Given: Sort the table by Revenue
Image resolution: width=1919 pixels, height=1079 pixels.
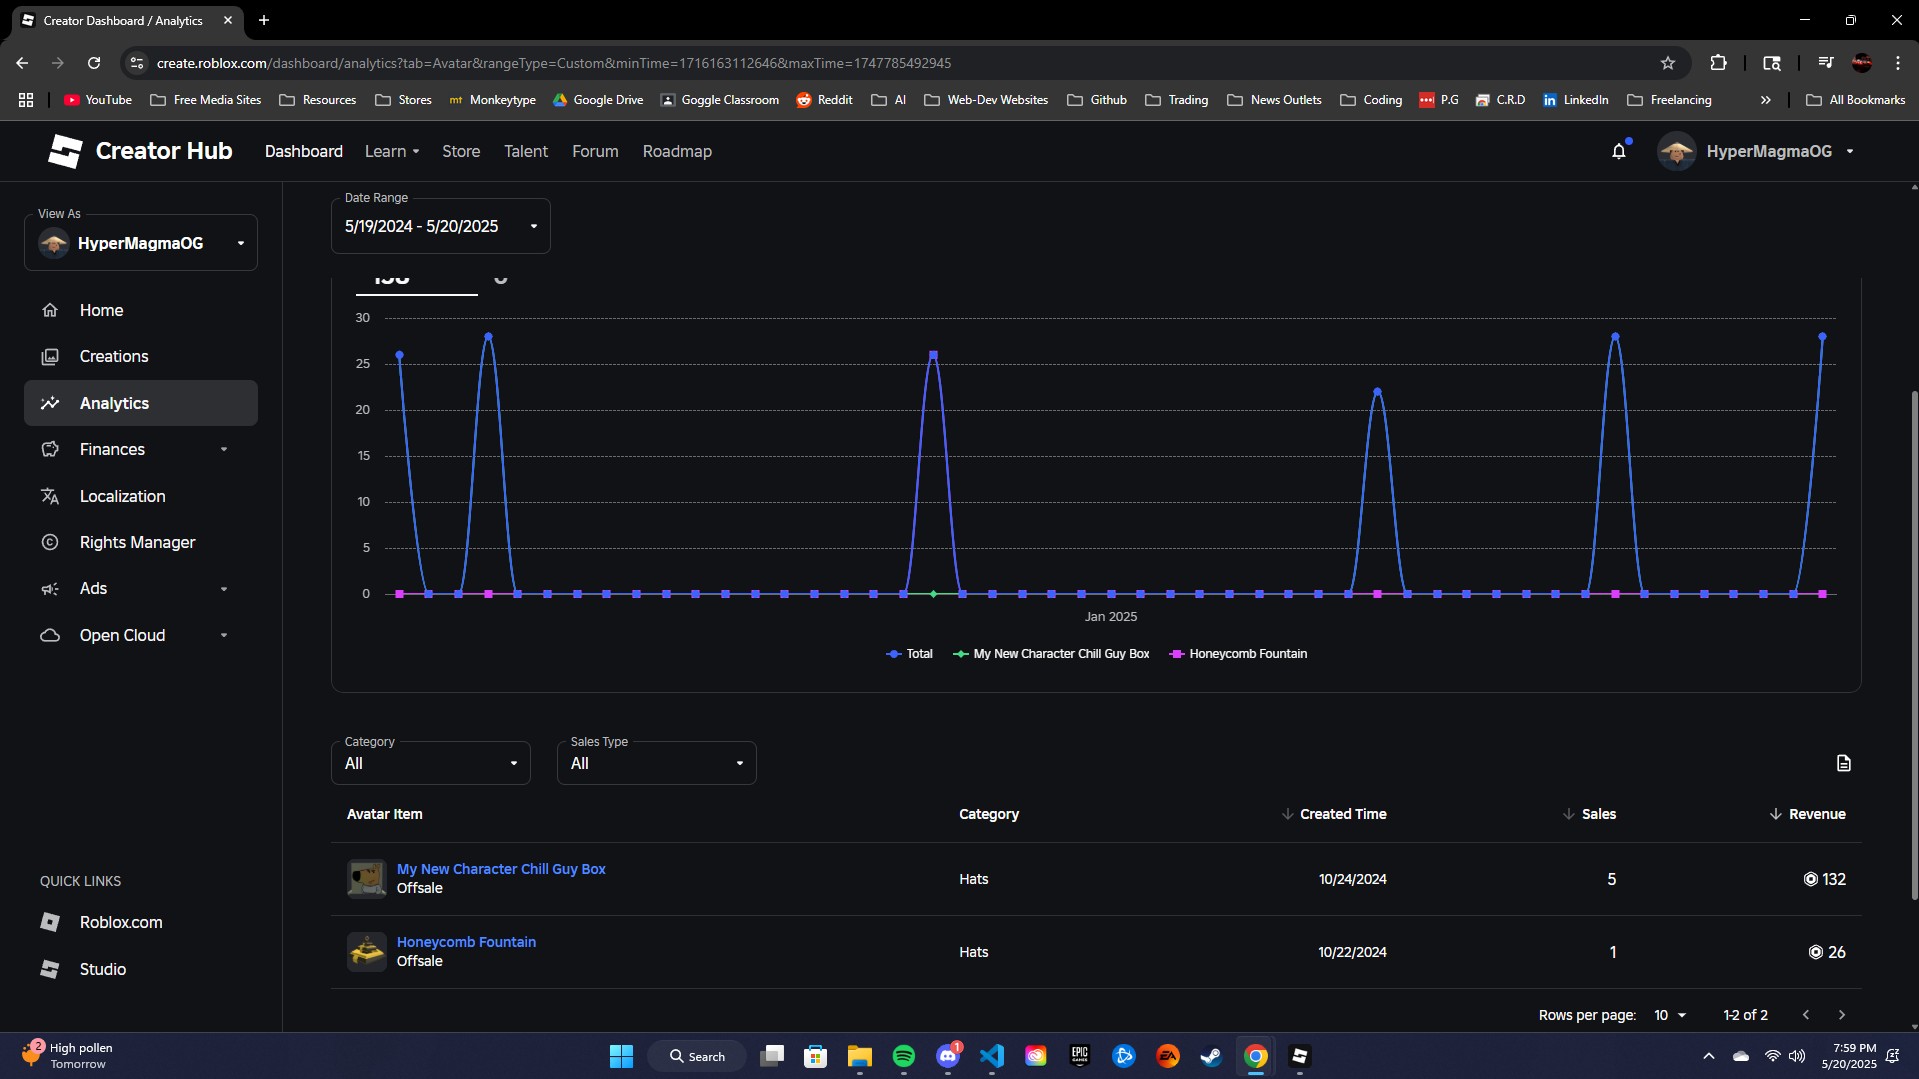Looking at the screenshot, I should [x=1808, y=814].
